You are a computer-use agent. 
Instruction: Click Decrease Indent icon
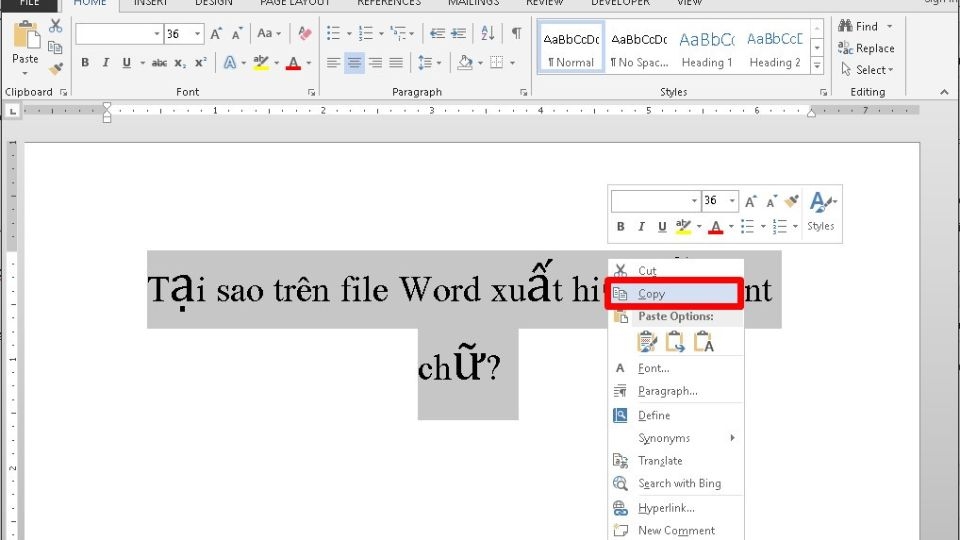tap(437, 33)
